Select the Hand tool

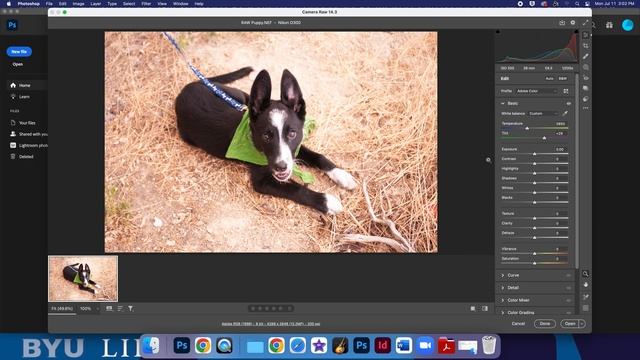tap(586, 284)
